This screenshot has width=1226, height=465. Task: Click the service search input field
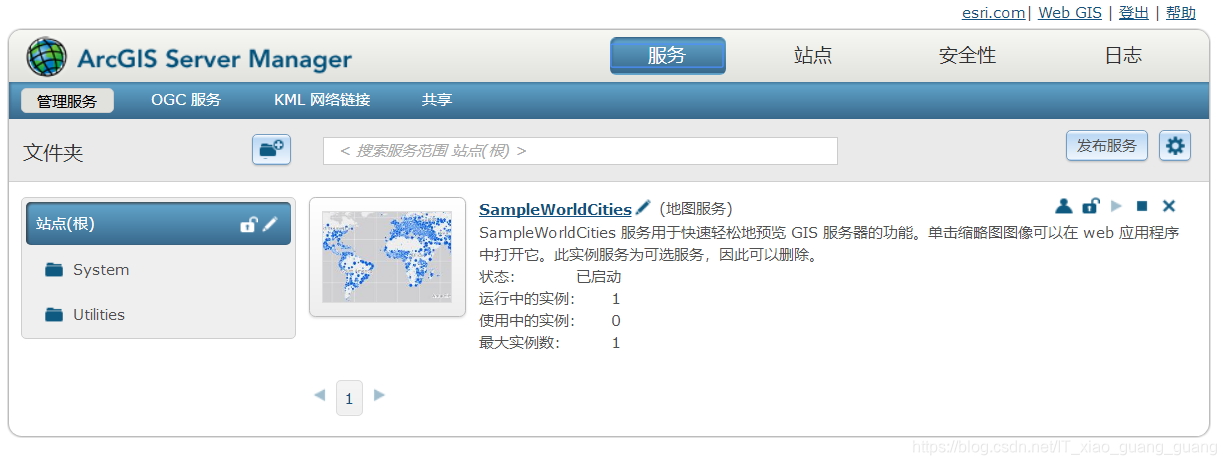pos(580,151)
